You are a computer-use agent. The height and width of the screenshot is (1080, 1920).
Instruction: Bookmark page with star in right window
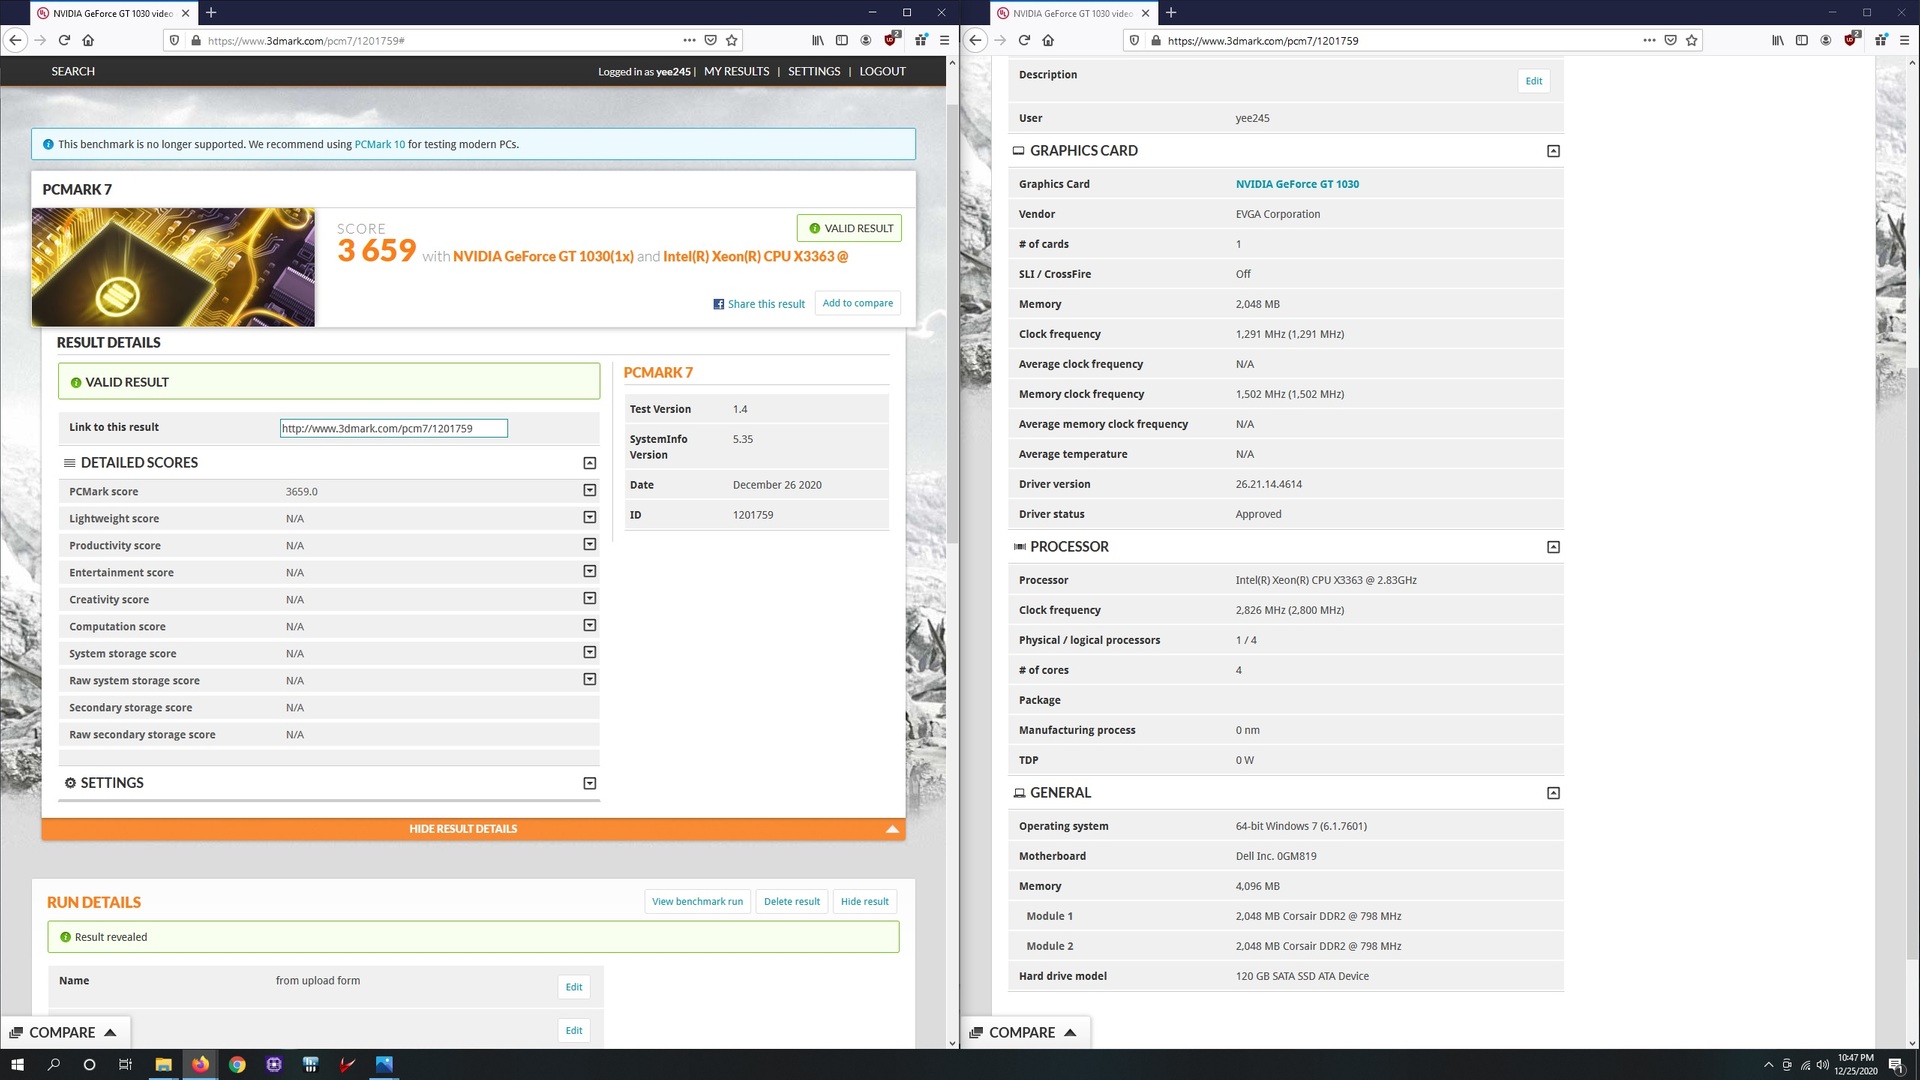[x=1692, y=40]
